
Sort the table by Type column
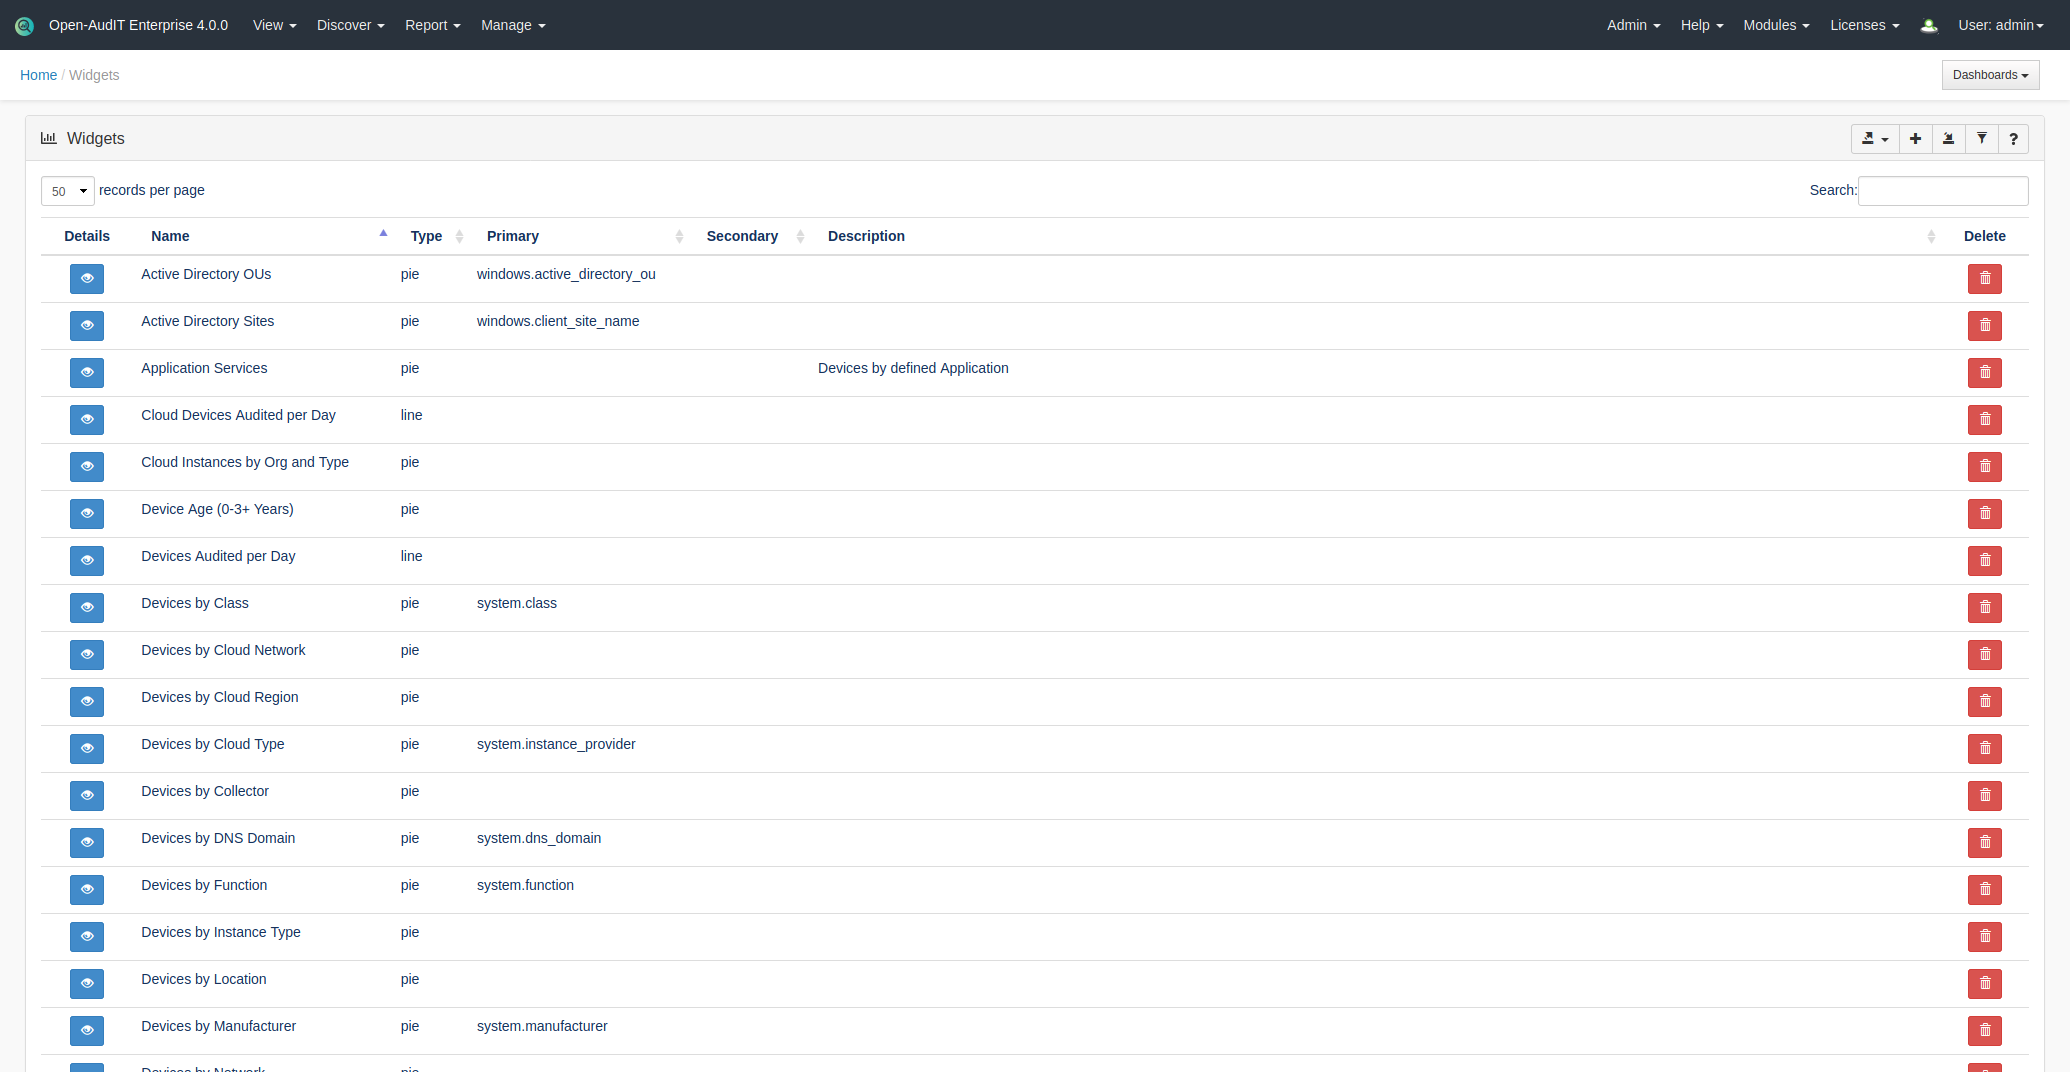tap(427, 236)
